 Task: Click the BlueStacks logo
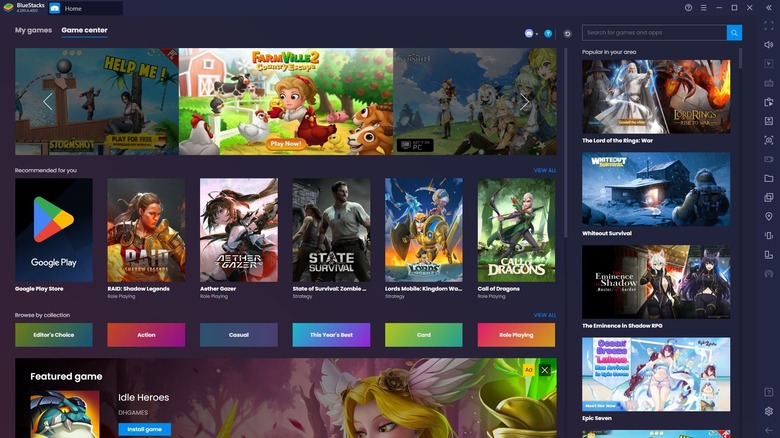click(x=8, y=7)
